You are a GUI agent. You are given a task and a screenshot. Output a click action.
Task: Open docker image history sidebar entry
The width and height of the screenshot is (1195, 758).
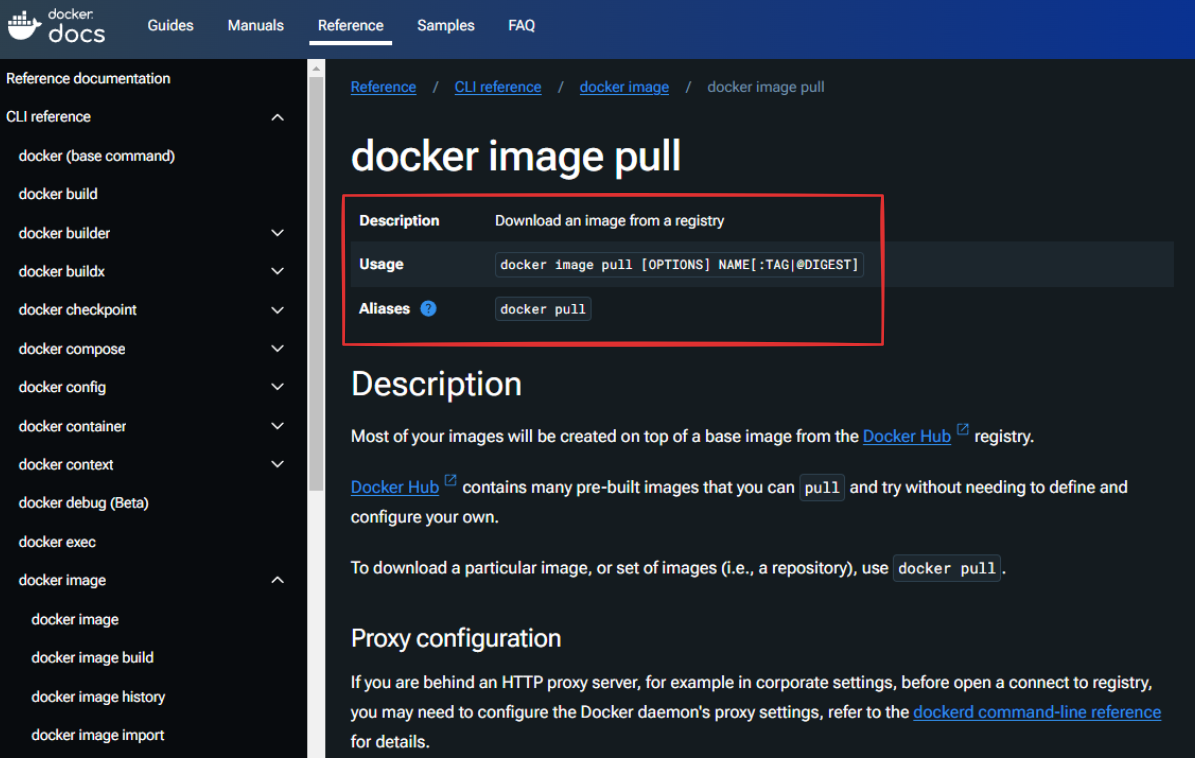pos(98,696)
